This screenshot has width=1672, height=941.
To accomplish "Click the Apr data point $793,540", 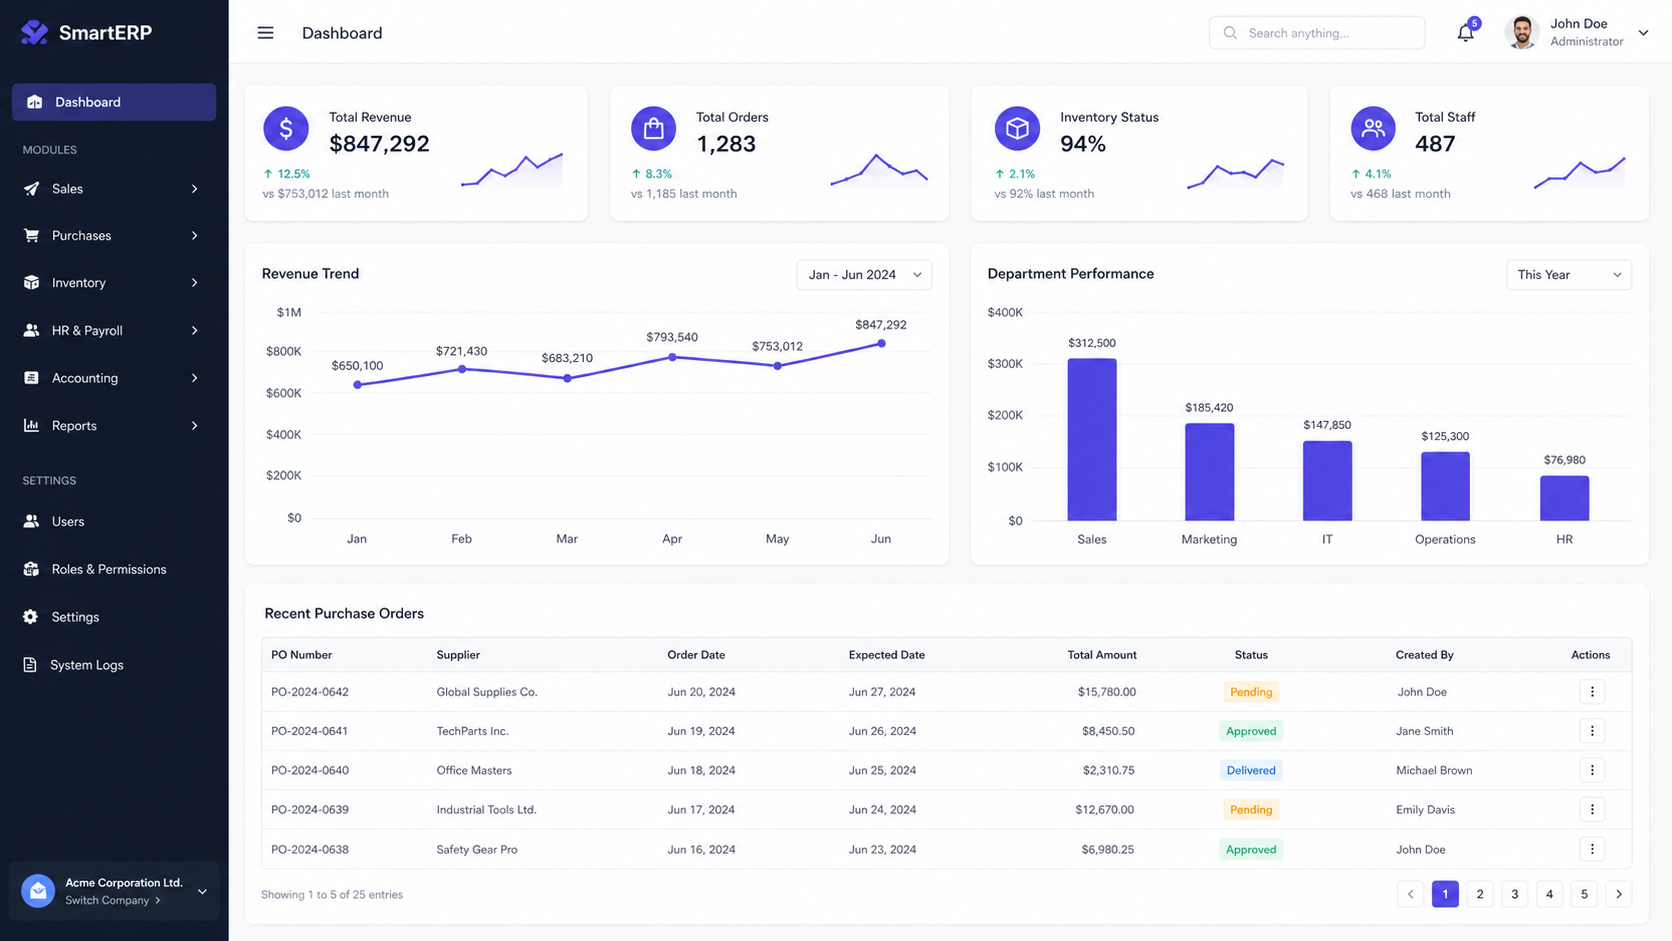I will click(x=672, y=357).
